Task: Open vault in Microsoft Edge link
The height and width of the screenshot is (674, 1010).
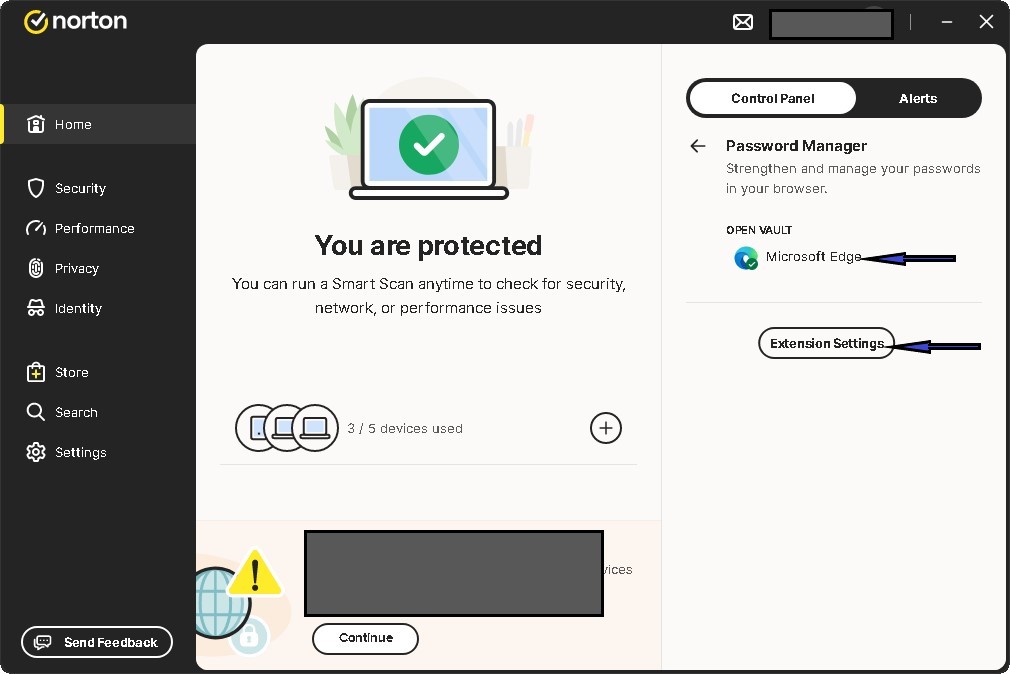Action: [x=813, y=257]
